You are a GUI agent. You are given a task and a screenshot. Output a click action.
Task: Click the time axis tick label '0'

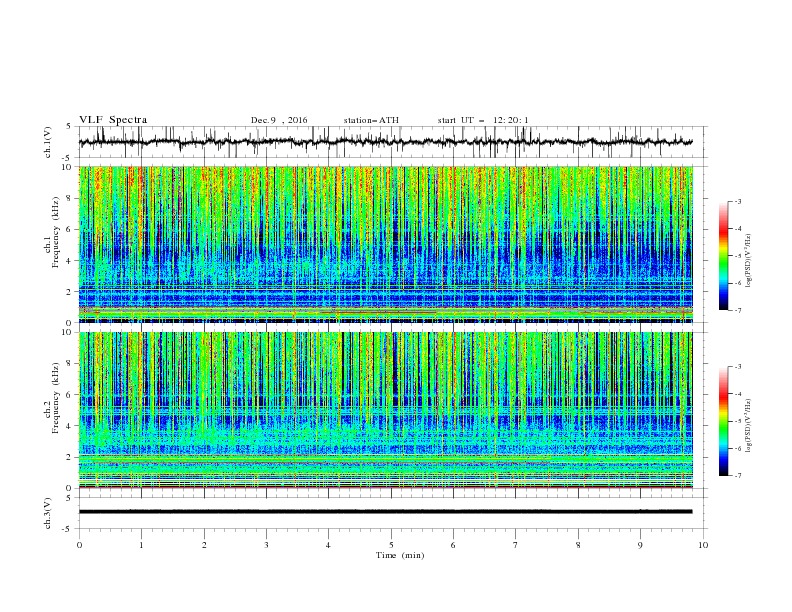pos(79,545)
